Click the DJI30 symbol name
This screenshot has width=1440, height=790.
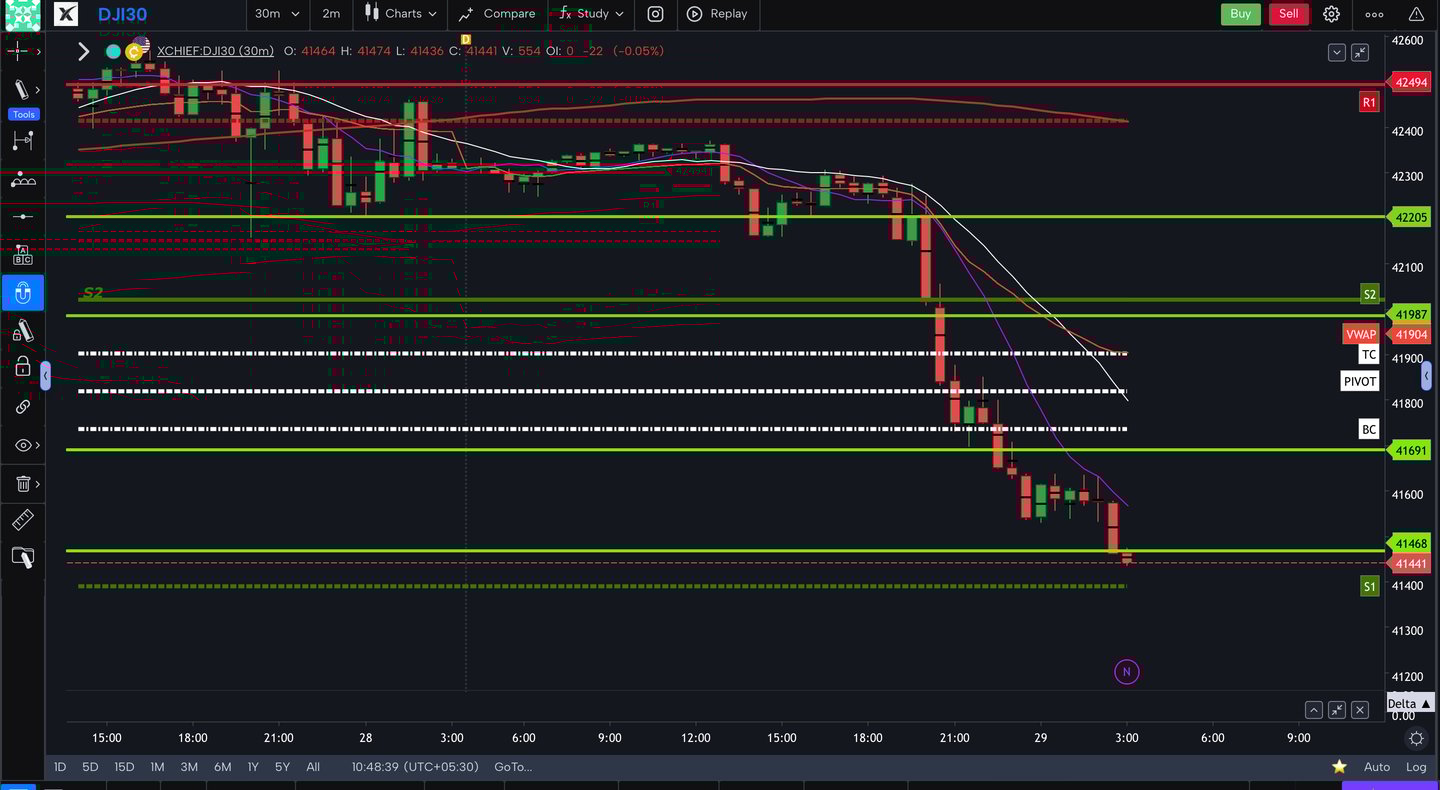[123, 14]
